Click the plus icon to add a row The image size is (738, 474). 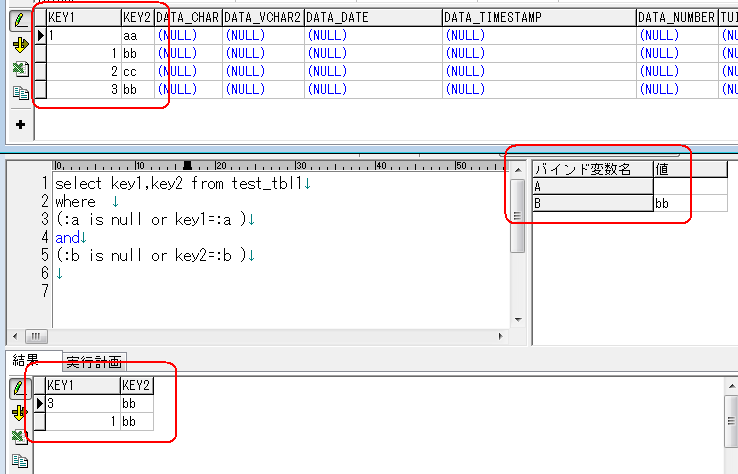point(19,125)
